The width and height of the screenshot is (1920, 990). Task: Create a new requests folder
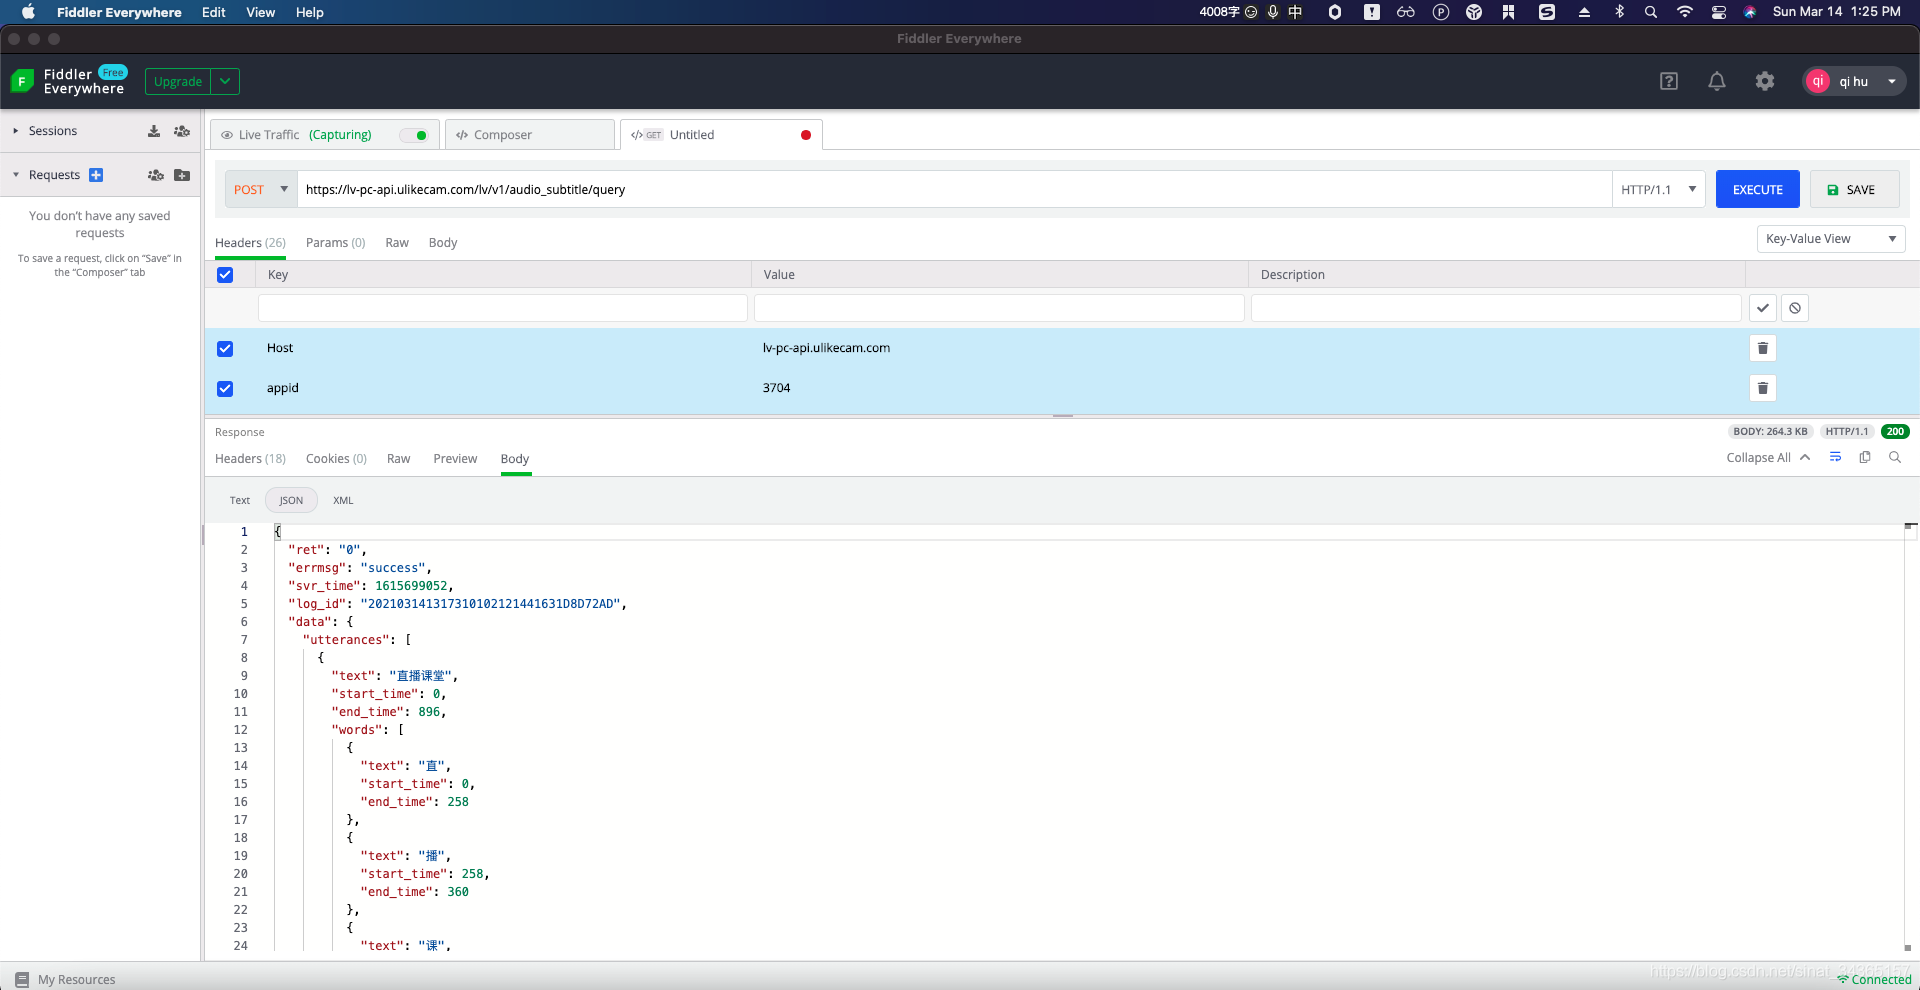(x=182, y=175)
